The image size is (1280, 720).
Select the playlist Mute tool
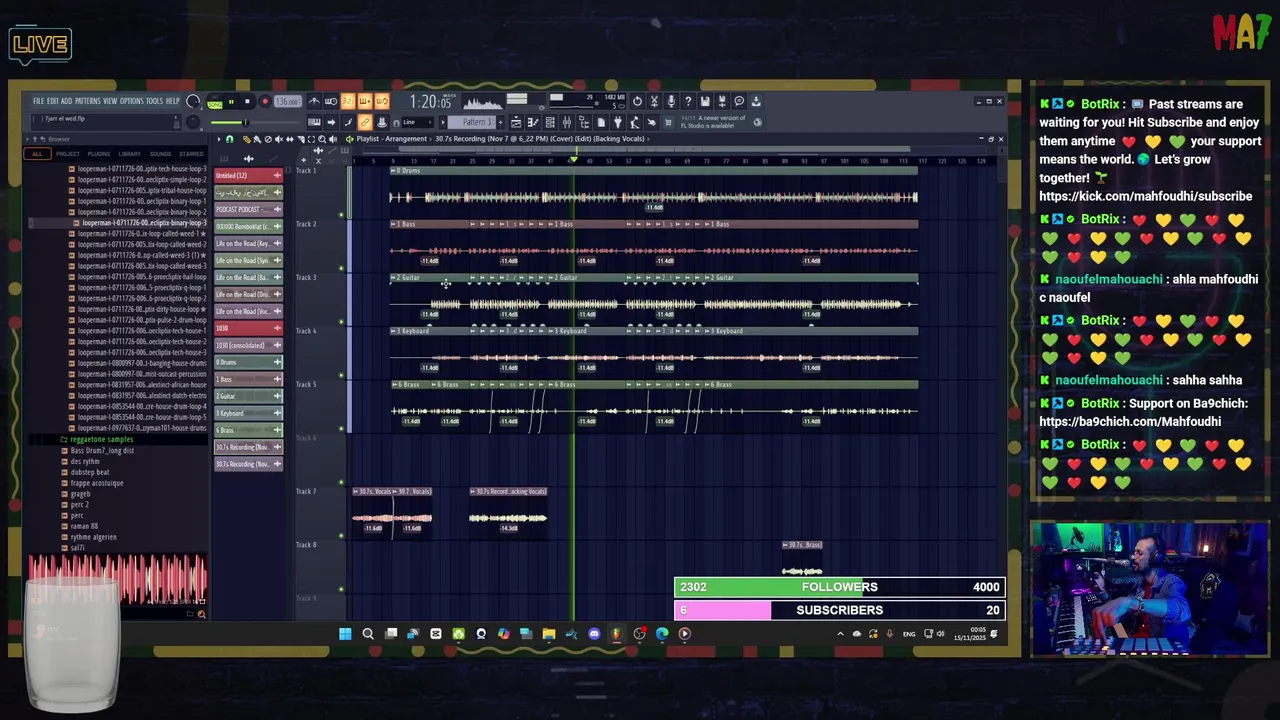coord(278,139)
